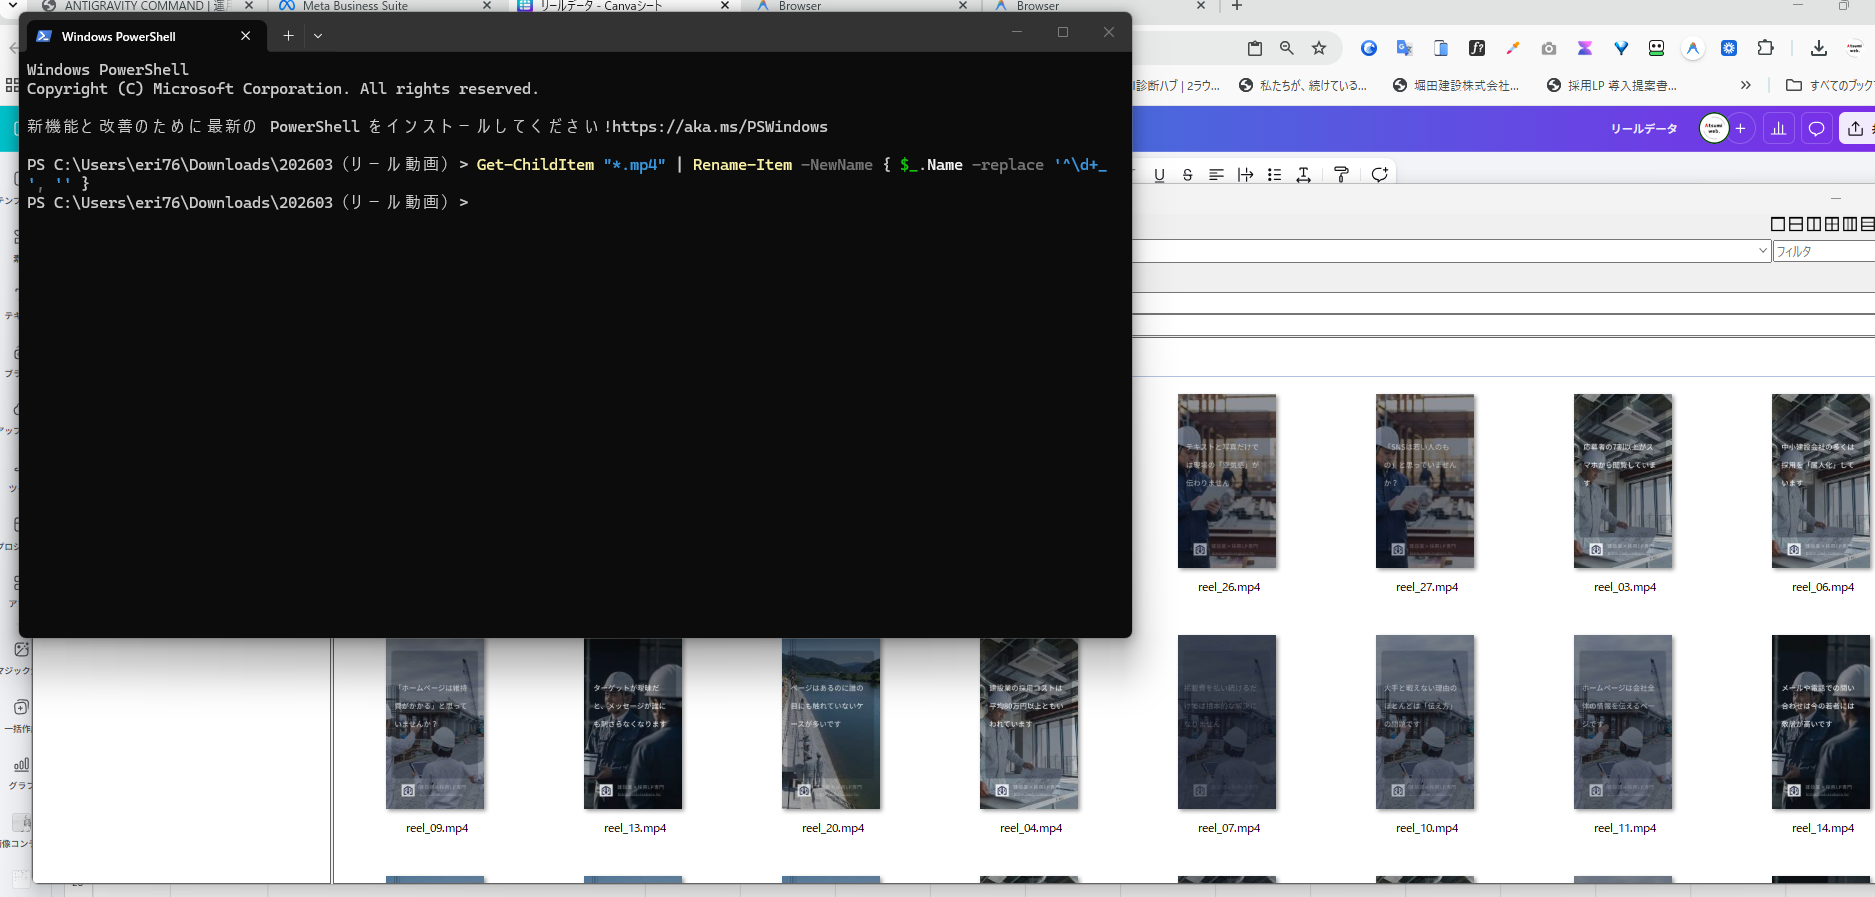The width and height of the screenshot is (1875, 897).
Task: Open Canva analytics bar chart icon
Action: click(1778, 129)
